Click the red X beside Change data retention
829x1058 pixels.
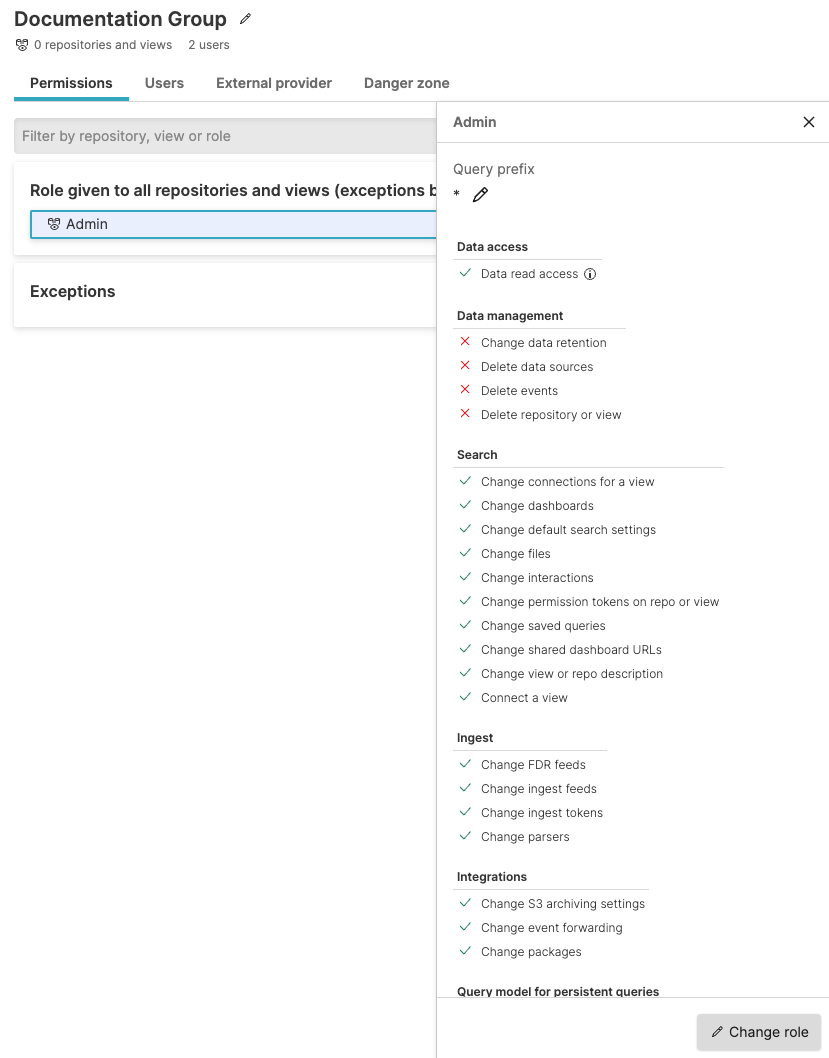click(464, 341)
